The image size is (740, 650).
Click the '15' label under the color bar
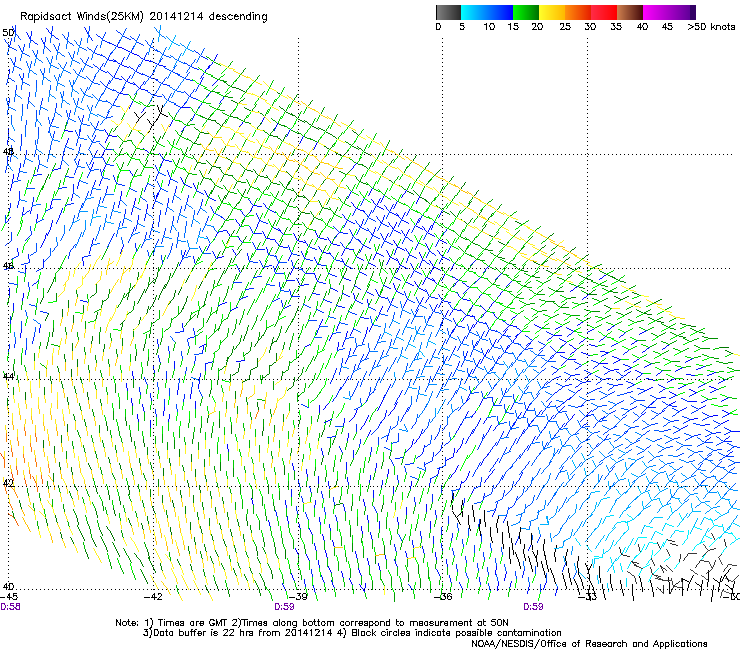point(513,27)
